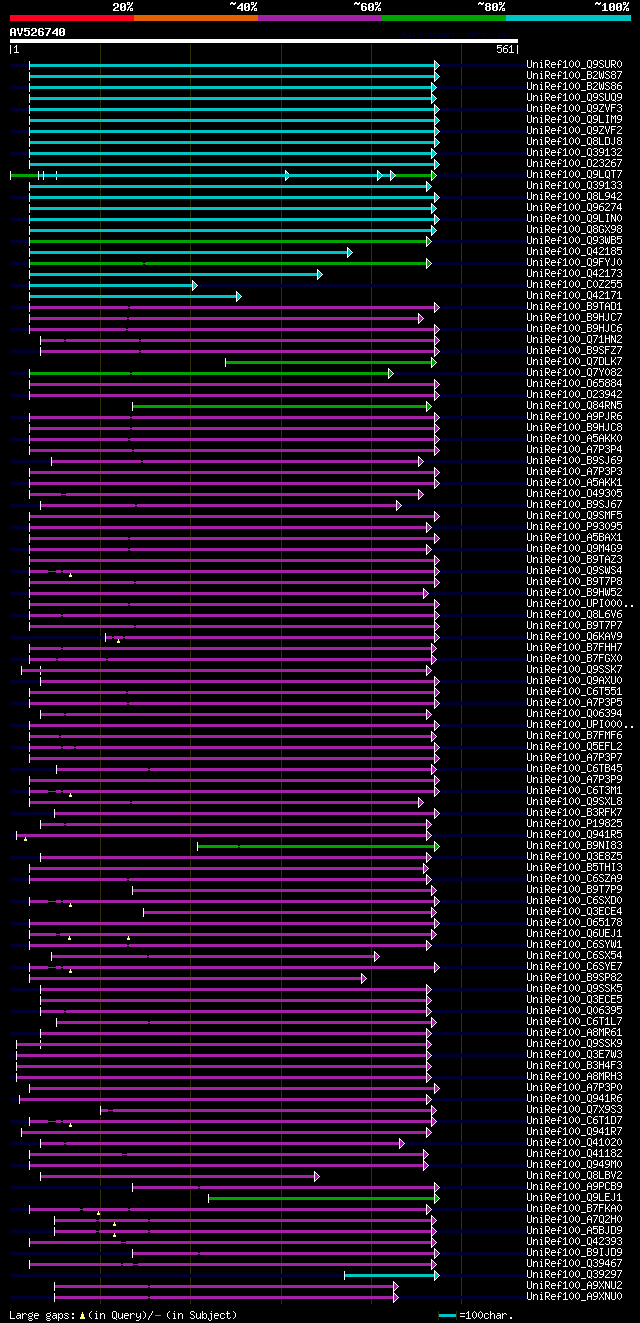This screenshot has width=640, height=1323.
Task: Click the query end position 561
Action: coord(505,49)
